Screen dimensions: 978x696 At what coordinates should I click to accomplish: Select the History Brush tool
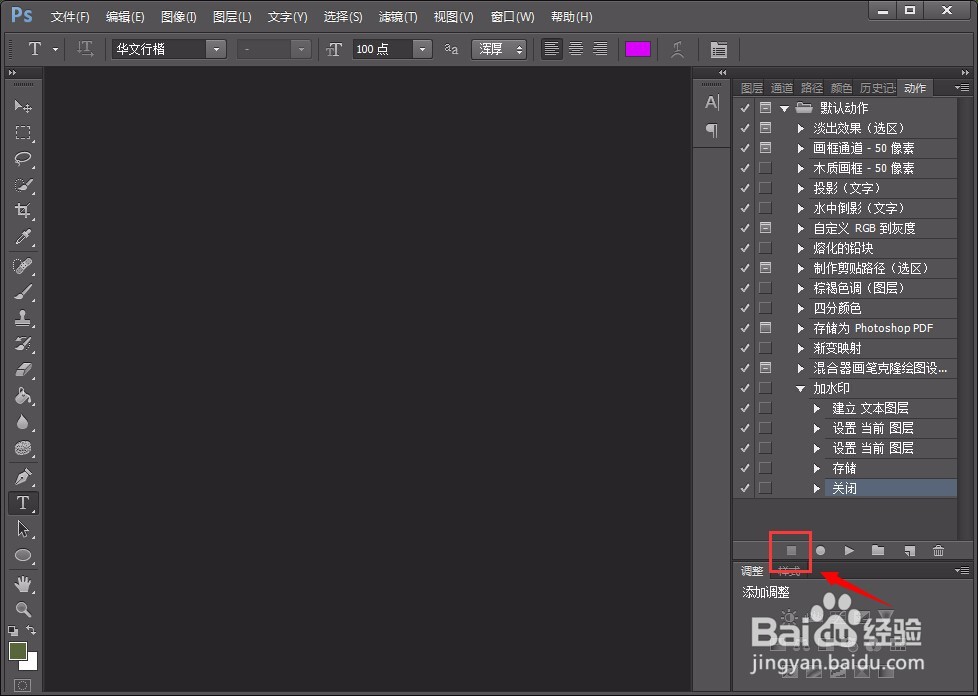click(x=23, y=344)
